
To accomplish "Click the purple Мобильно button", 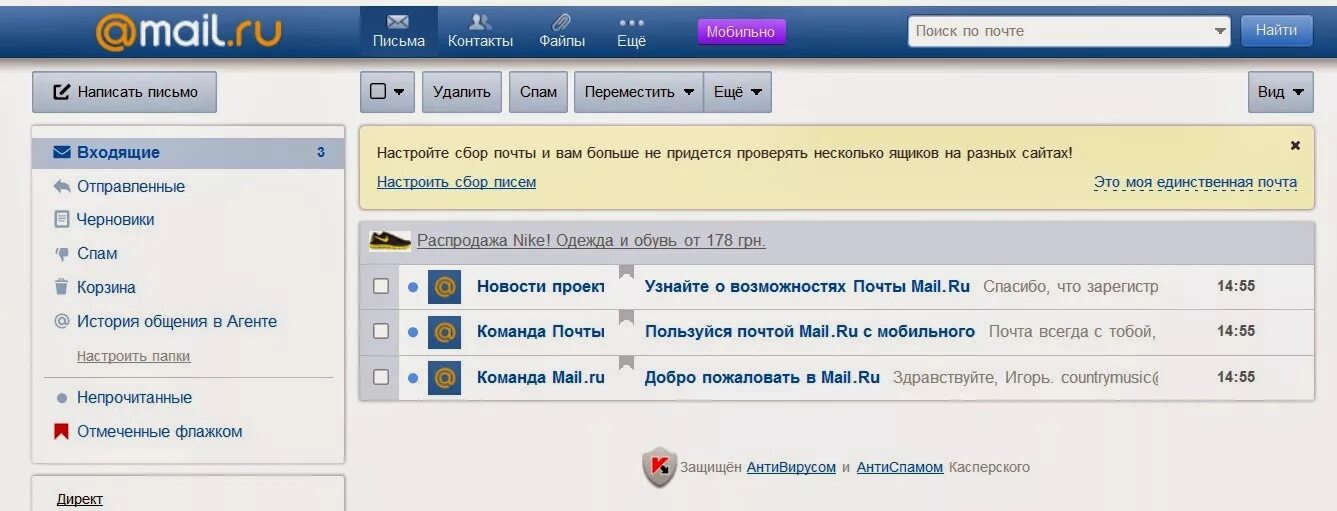I will pyautogui.click(x=741, y=31).
